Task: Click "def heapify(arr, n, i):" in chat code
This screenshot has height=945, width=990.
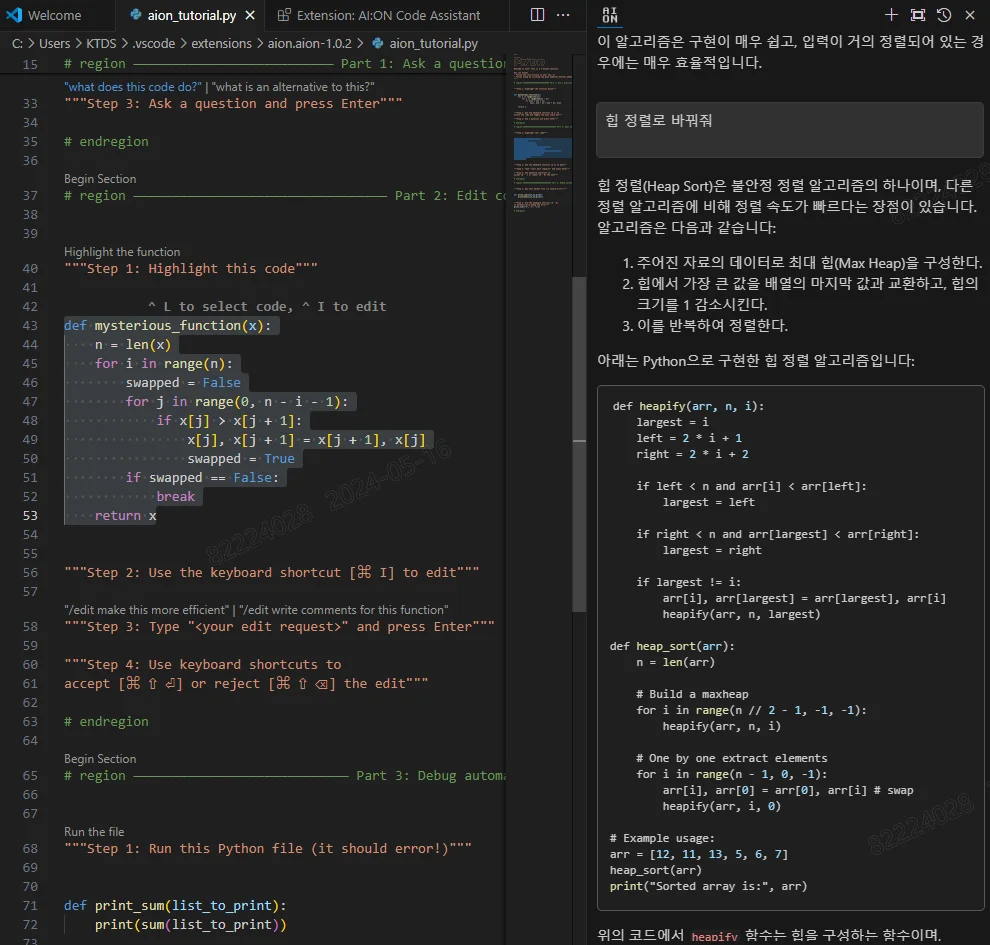Action: coord(688,406)
